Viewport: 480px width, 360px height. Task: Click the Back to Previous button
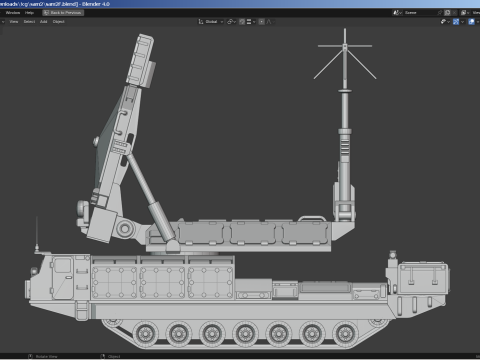coord(63,13)
